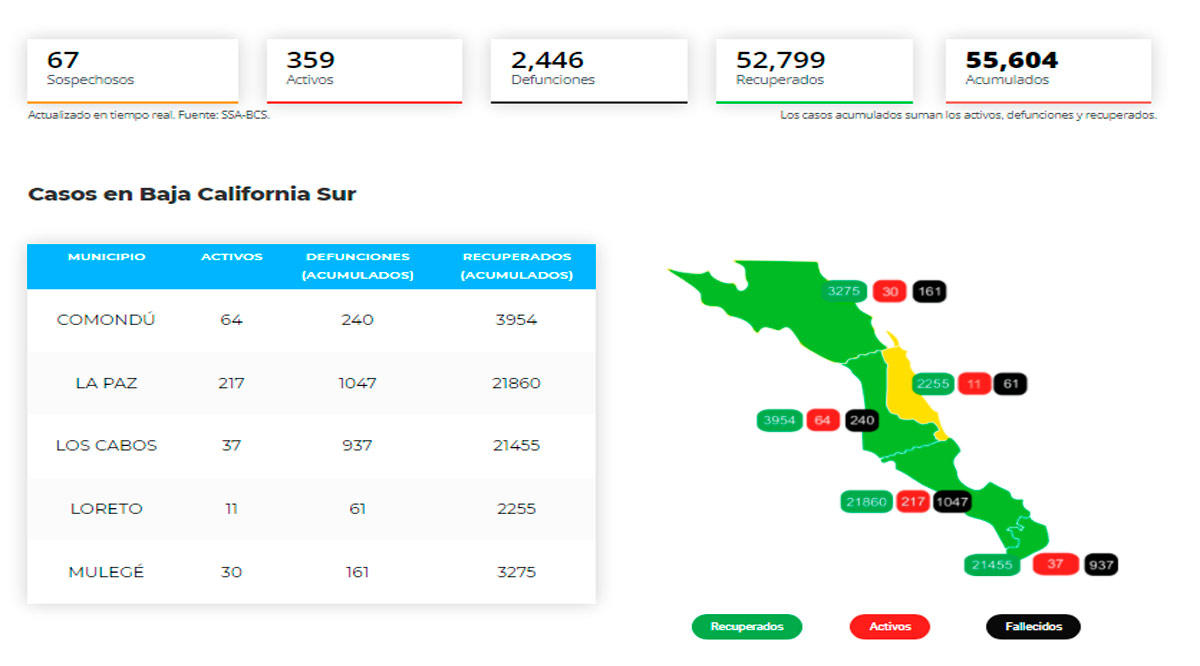Click black map badge 937
1200x666 pixels.
coord(1101,565)
